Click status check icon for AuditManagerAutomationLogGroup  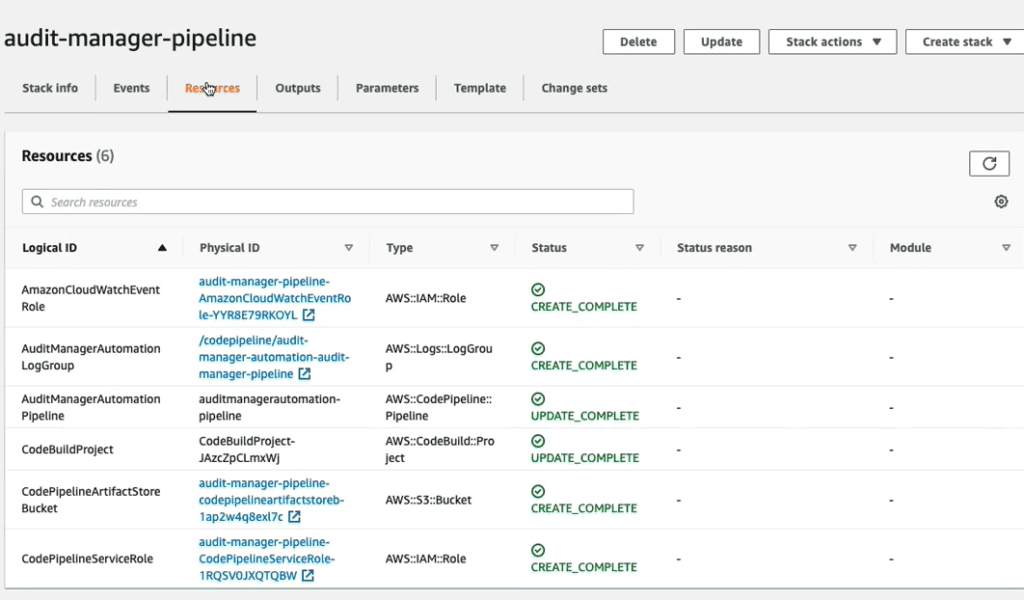coord(538,348)
